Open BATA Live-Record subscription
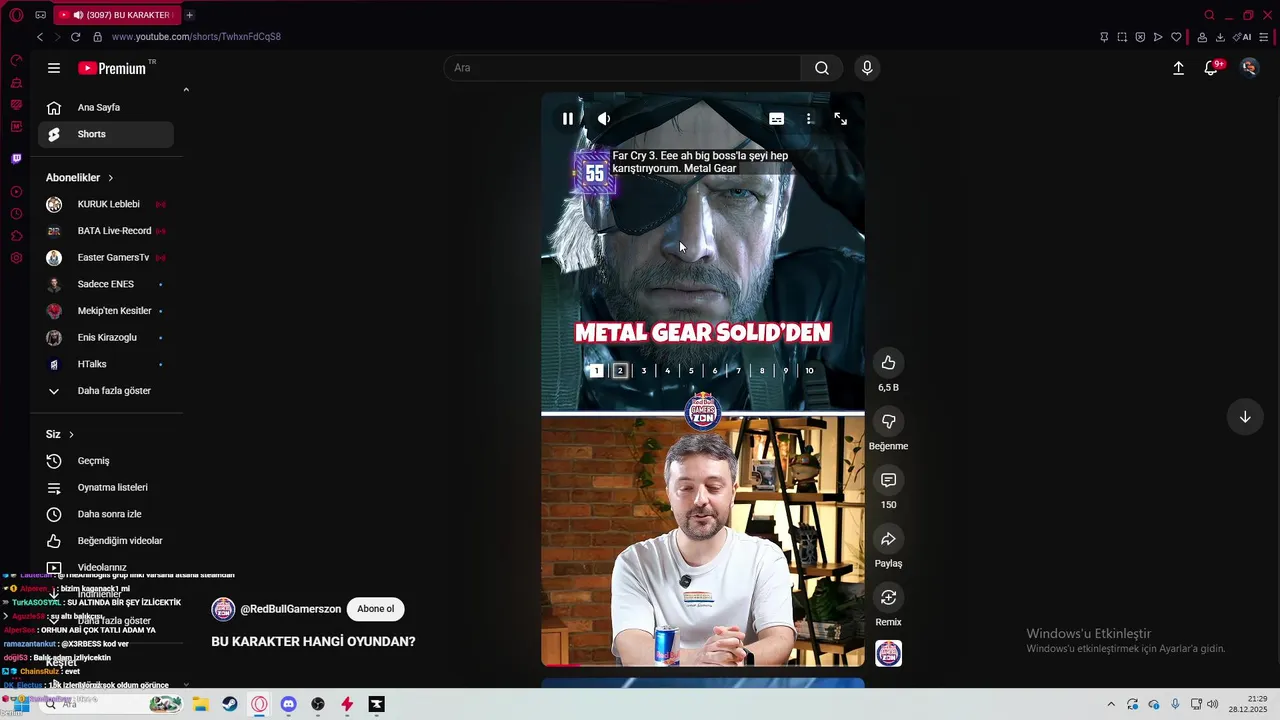Image resolution: width=1280 pixels, height=720 pixels. click(x=106, y=231)
